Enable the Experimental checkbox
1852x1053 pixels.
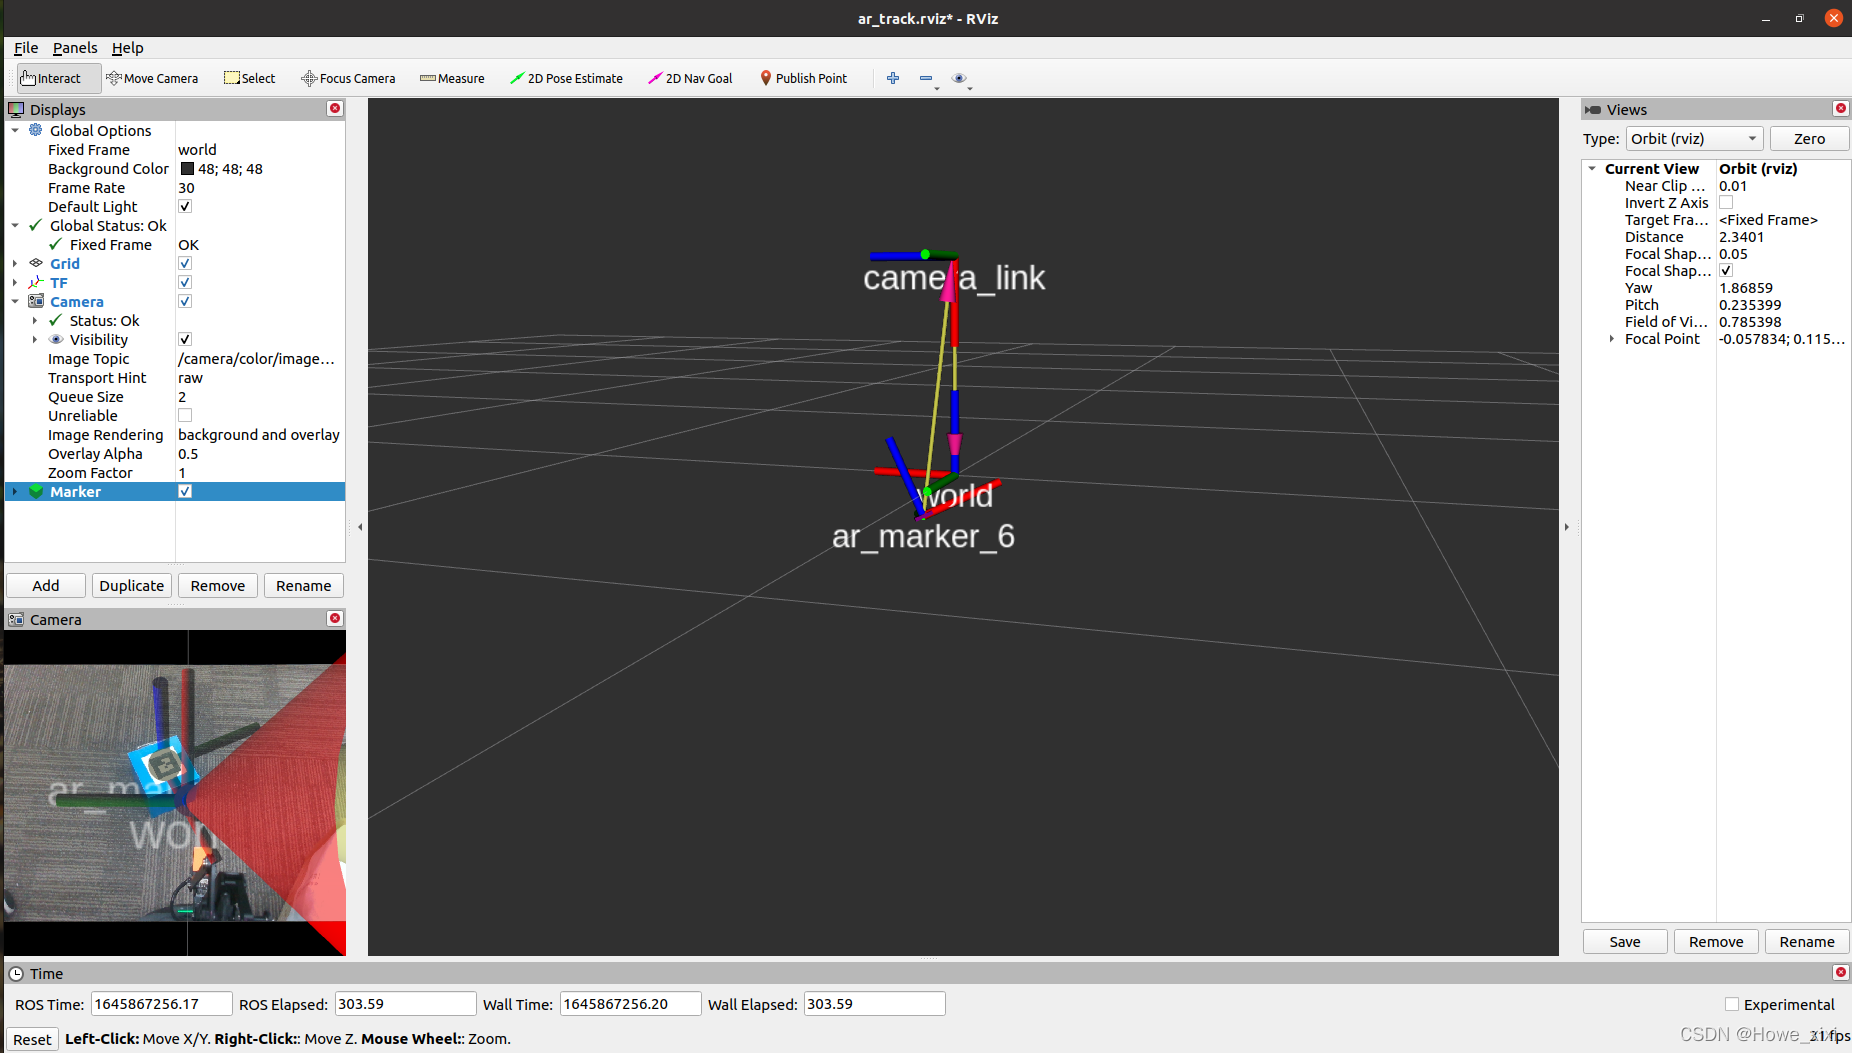1732,1004
